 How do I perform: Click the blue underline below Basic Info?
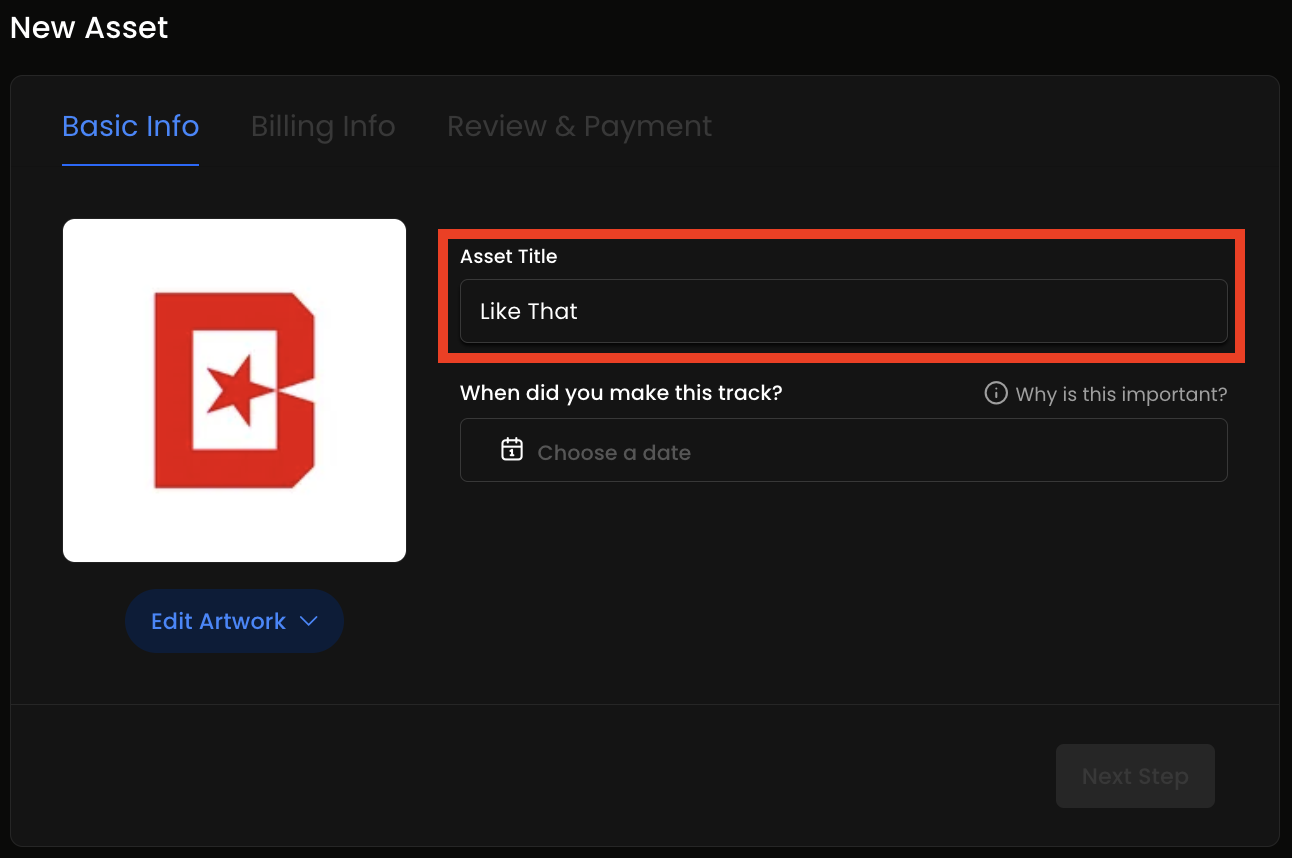(x=130, y=164)
